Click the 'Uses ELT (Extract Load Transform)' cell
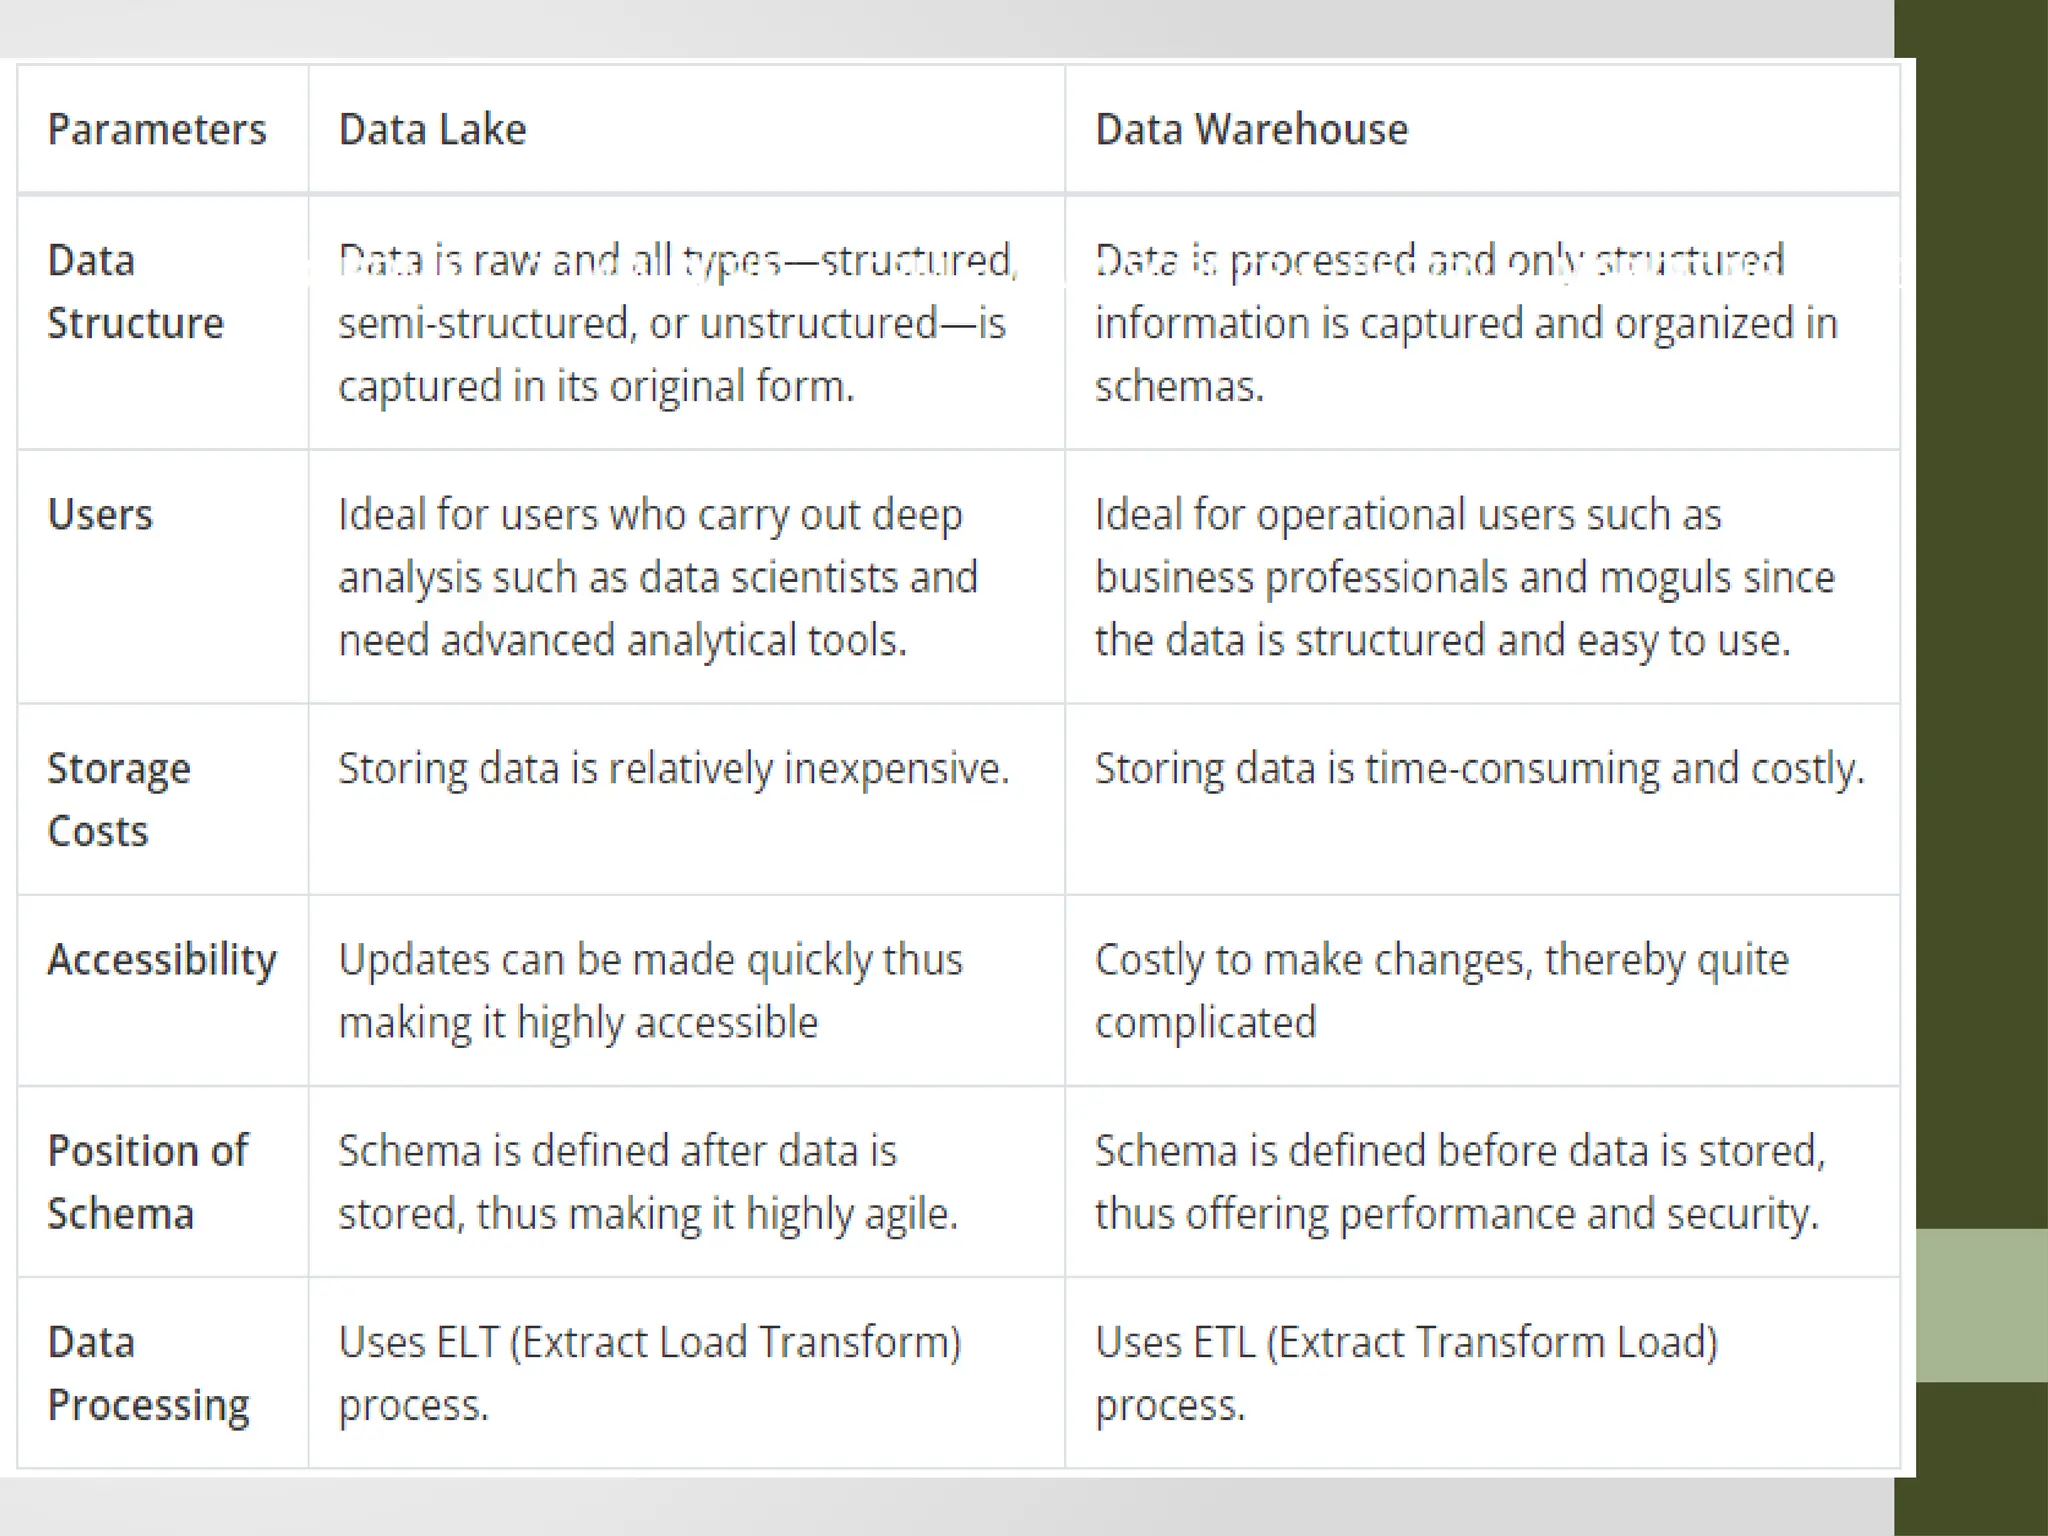2048x1536 pixels. pos(649,1373)
